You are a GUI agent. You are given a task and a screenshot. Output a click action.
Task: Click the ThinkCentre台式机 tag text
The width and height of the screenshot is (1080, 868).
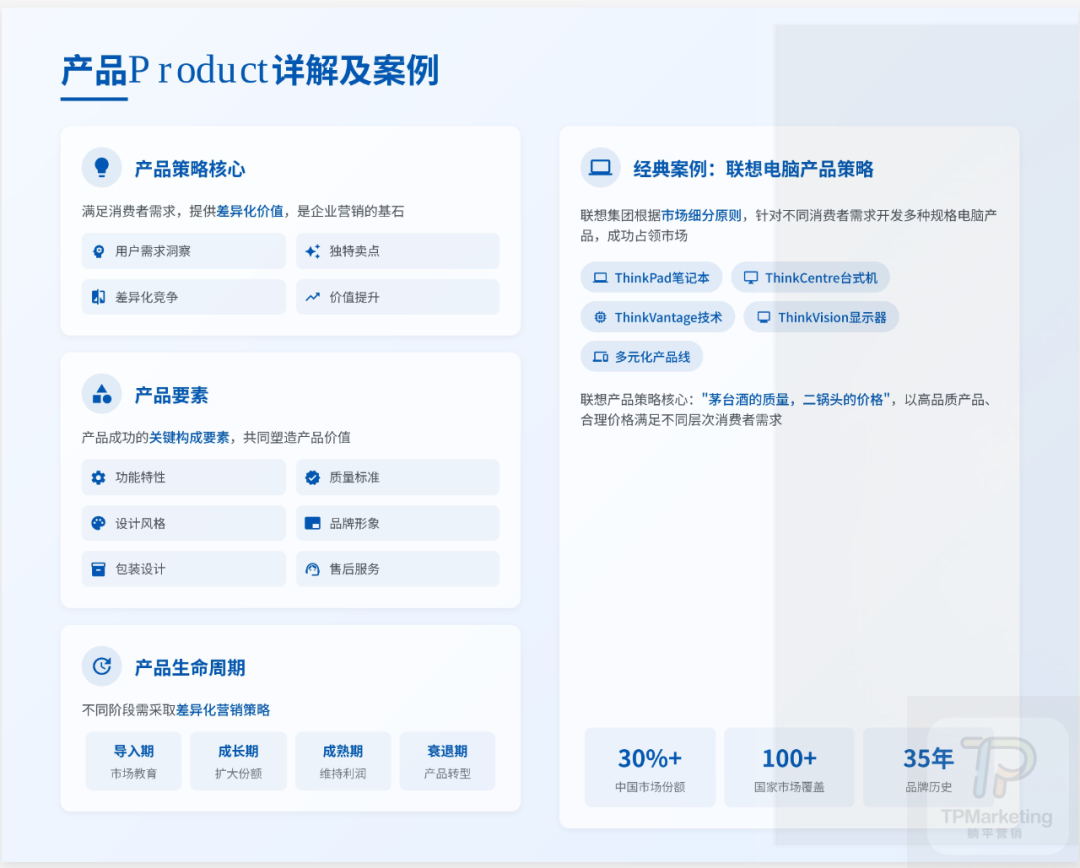click(821, 278)
